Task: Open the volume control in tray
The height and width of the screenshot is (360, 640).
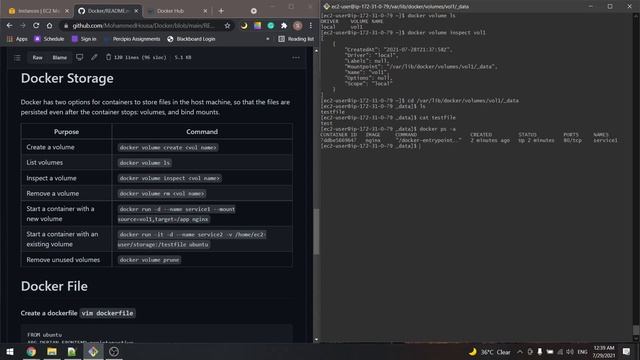Action: pos(570,352)
